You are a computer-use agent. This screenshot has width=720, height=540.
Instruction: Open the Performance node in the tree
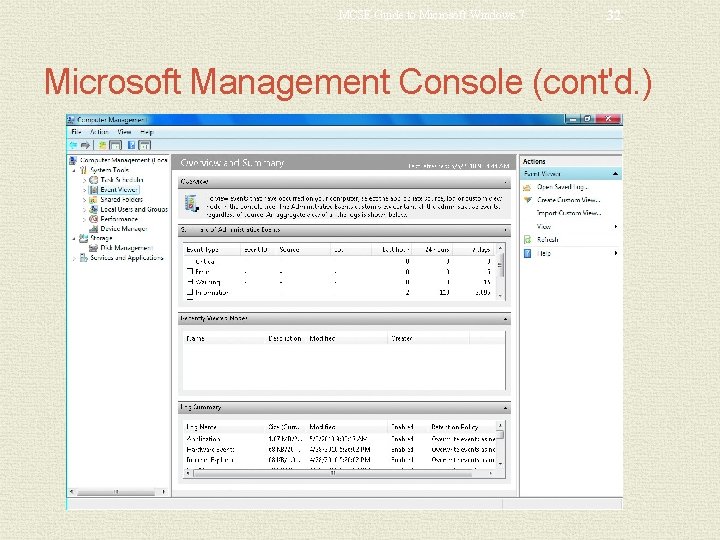click(119, 219)
